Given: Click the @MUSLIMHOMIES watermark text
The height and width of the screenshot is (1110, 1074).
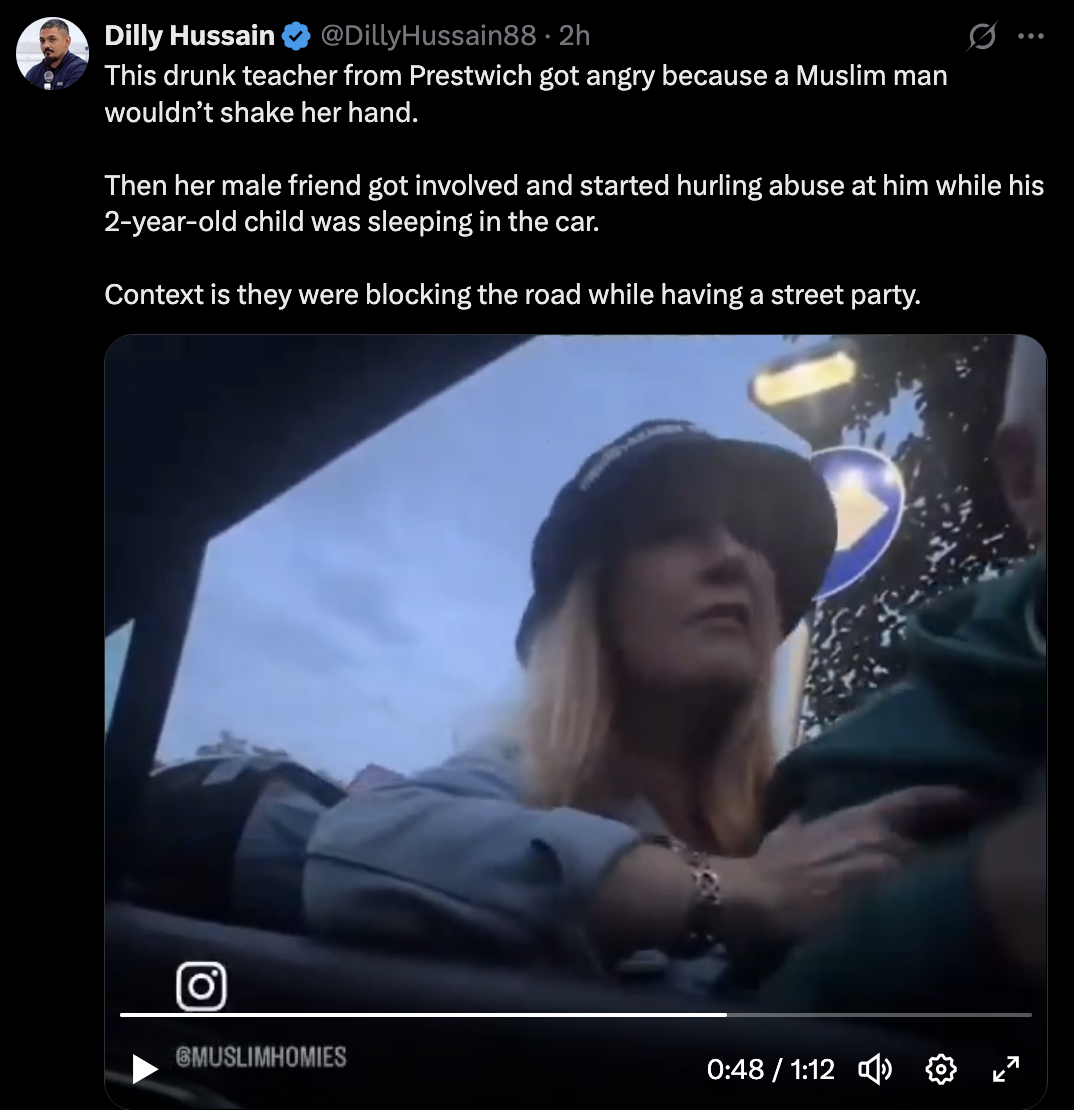Looking at the screenshot, I should [261, 1057].
